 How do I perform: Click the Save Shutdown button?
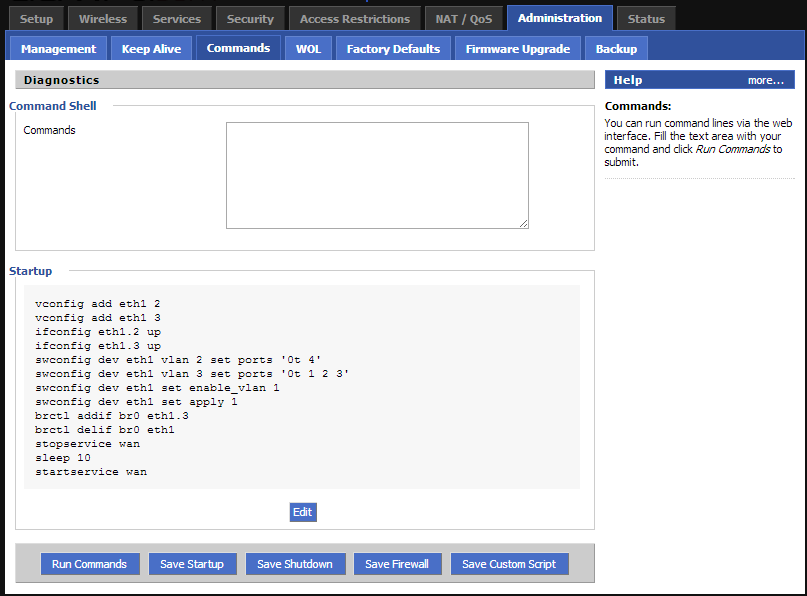(295, 564)
